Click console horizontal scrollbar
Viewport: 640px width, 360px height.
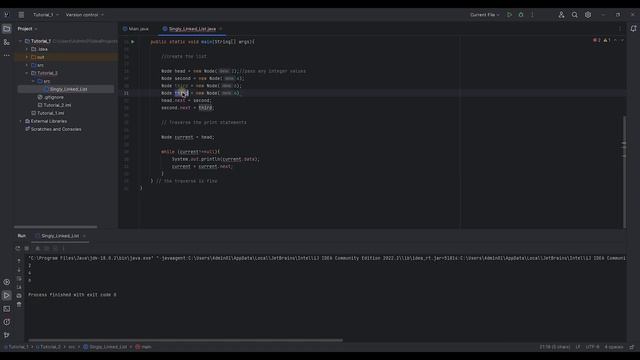point(185,340)
